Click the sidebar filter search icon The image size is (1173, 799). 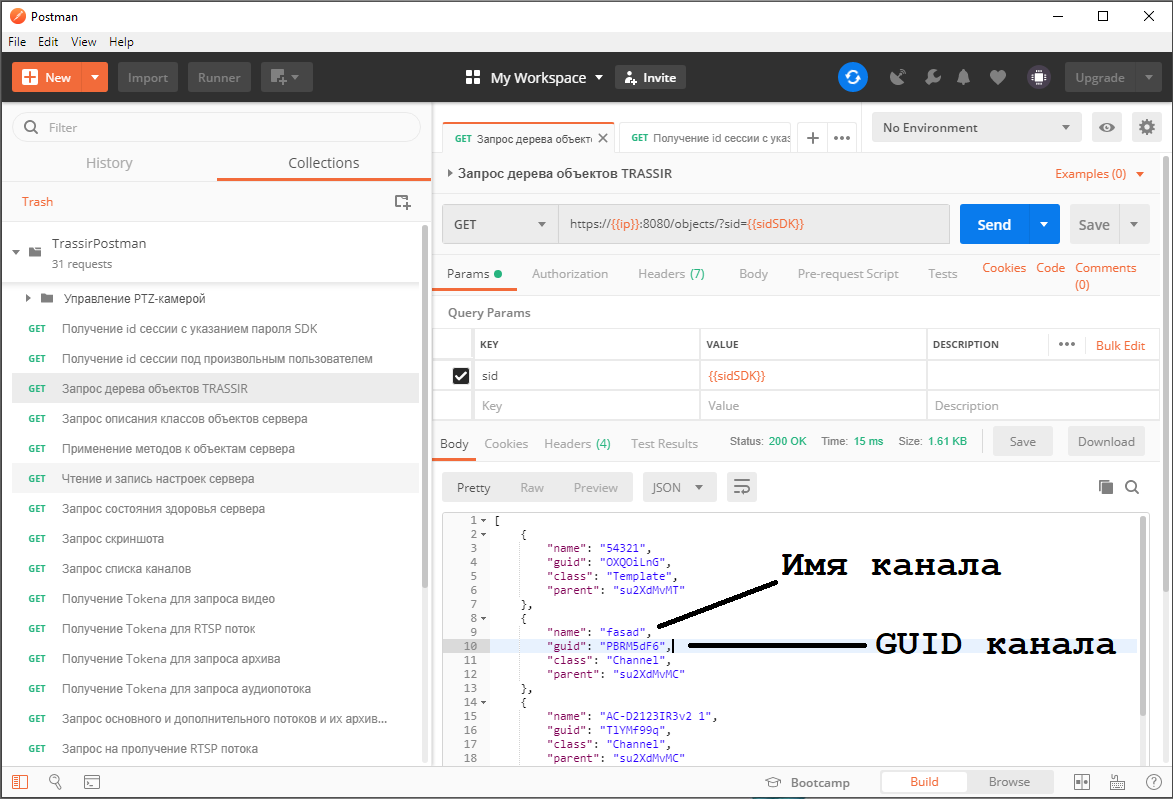(x=31, y=127)
